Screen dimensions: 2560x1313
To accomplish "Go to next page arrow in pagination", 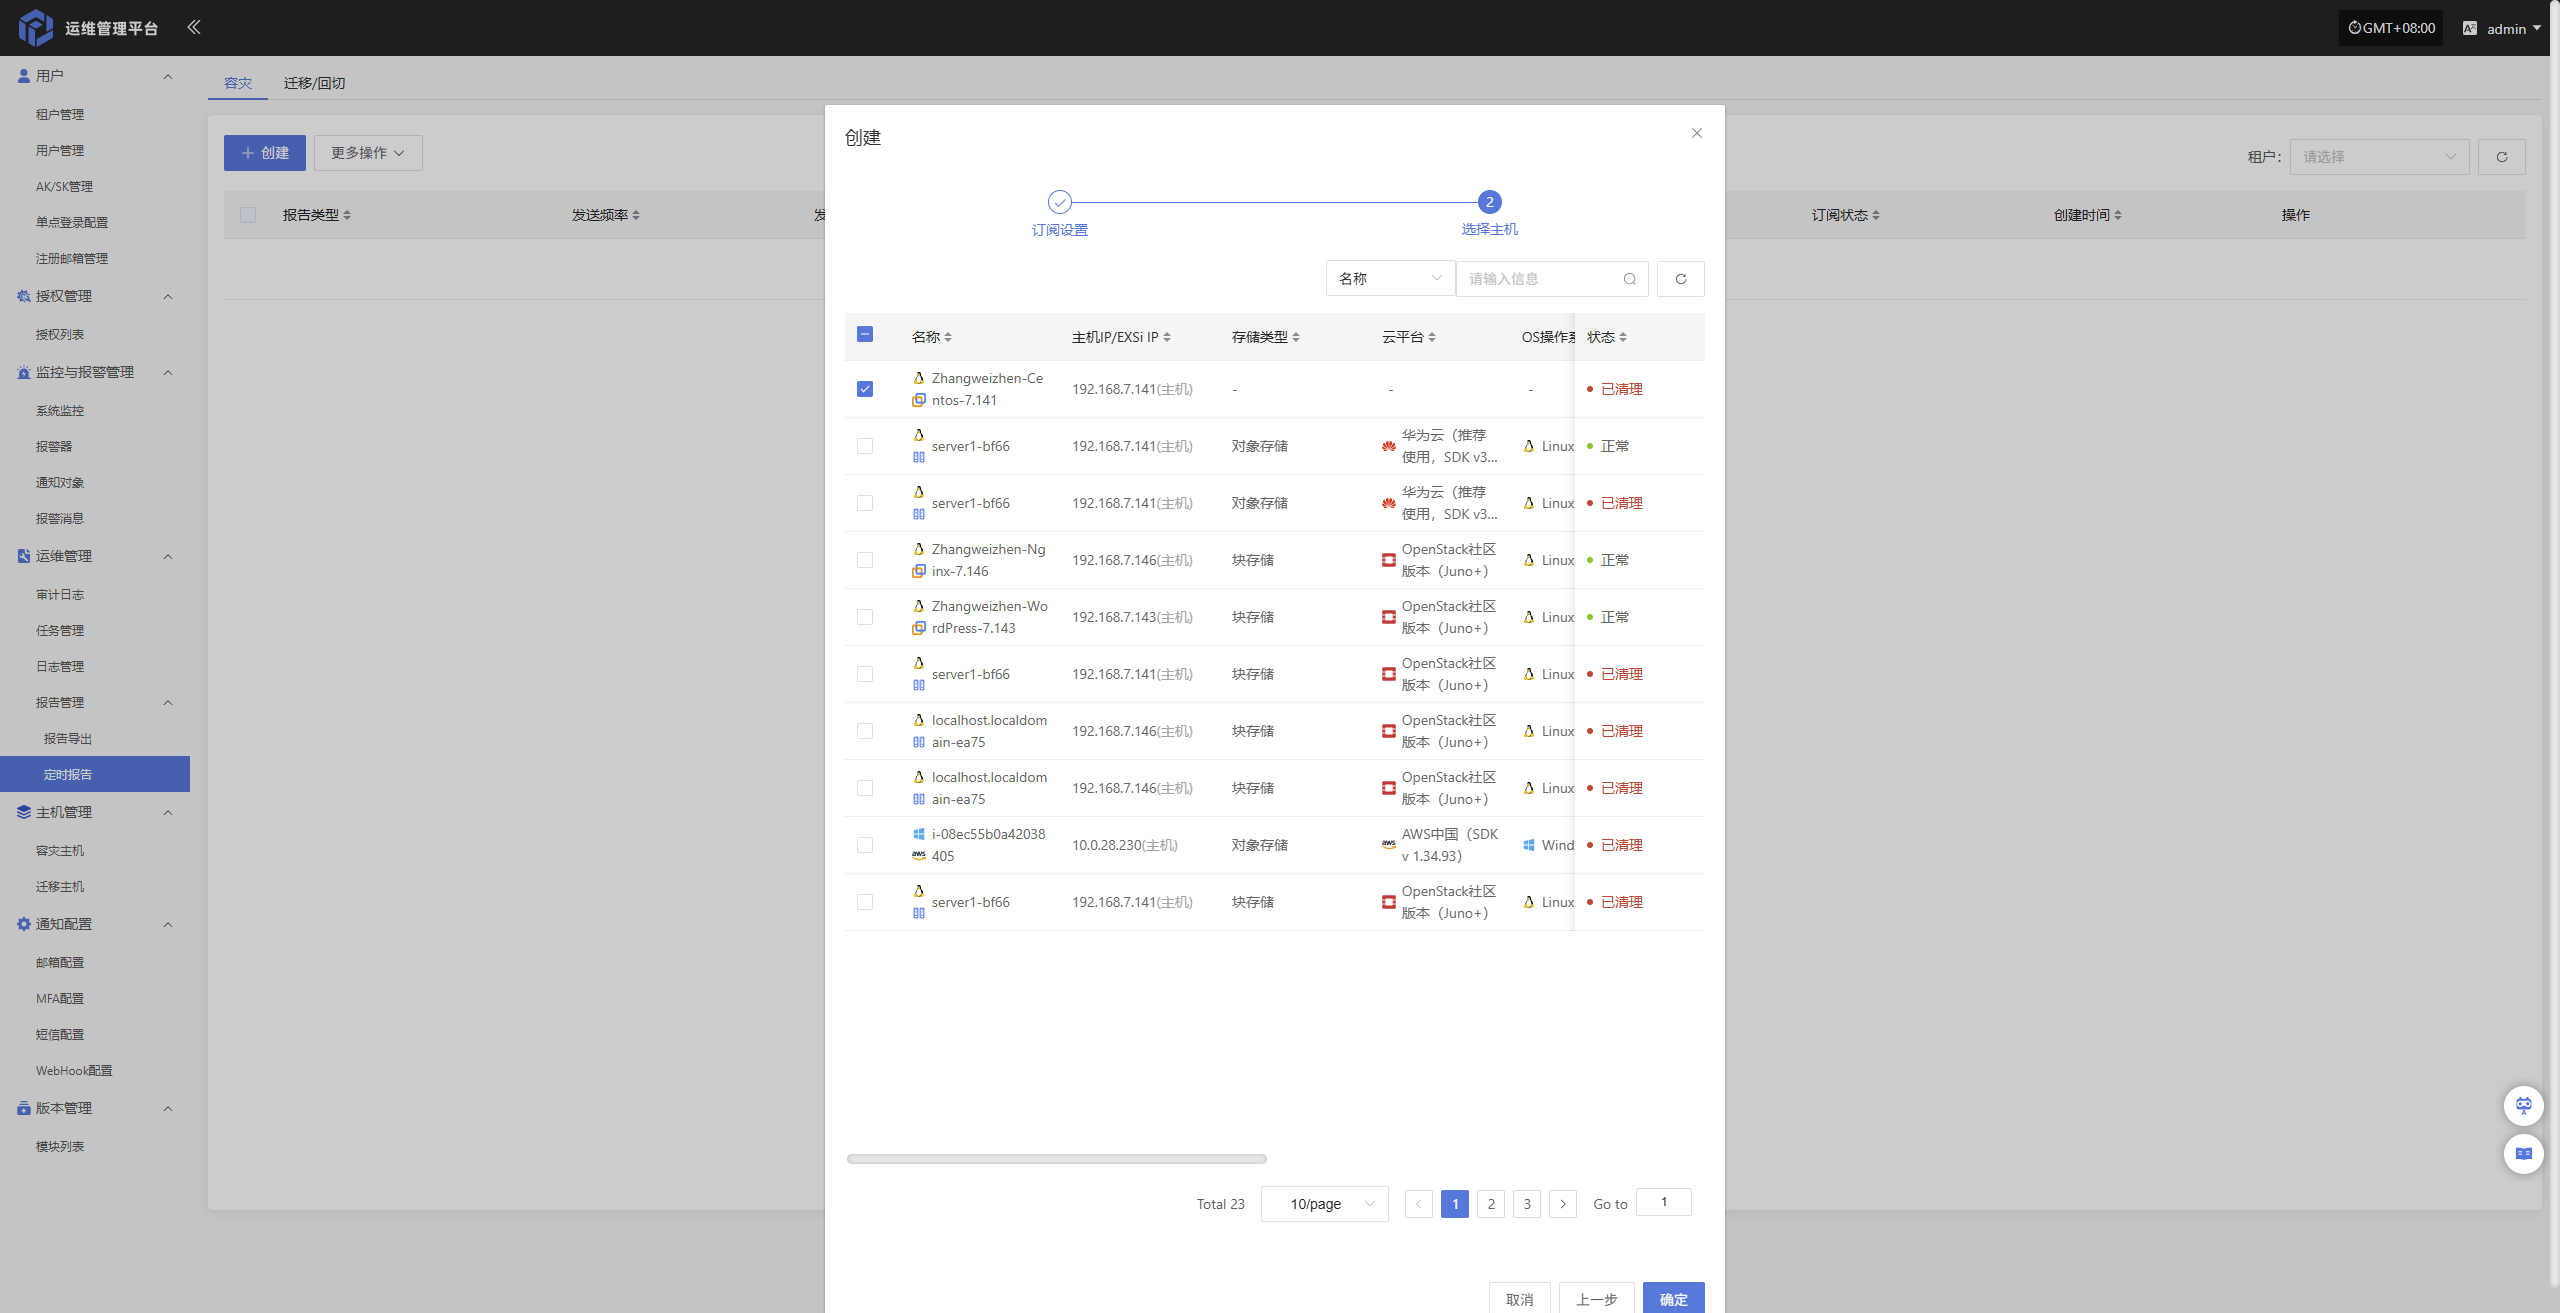I will coord(1562,1204).
